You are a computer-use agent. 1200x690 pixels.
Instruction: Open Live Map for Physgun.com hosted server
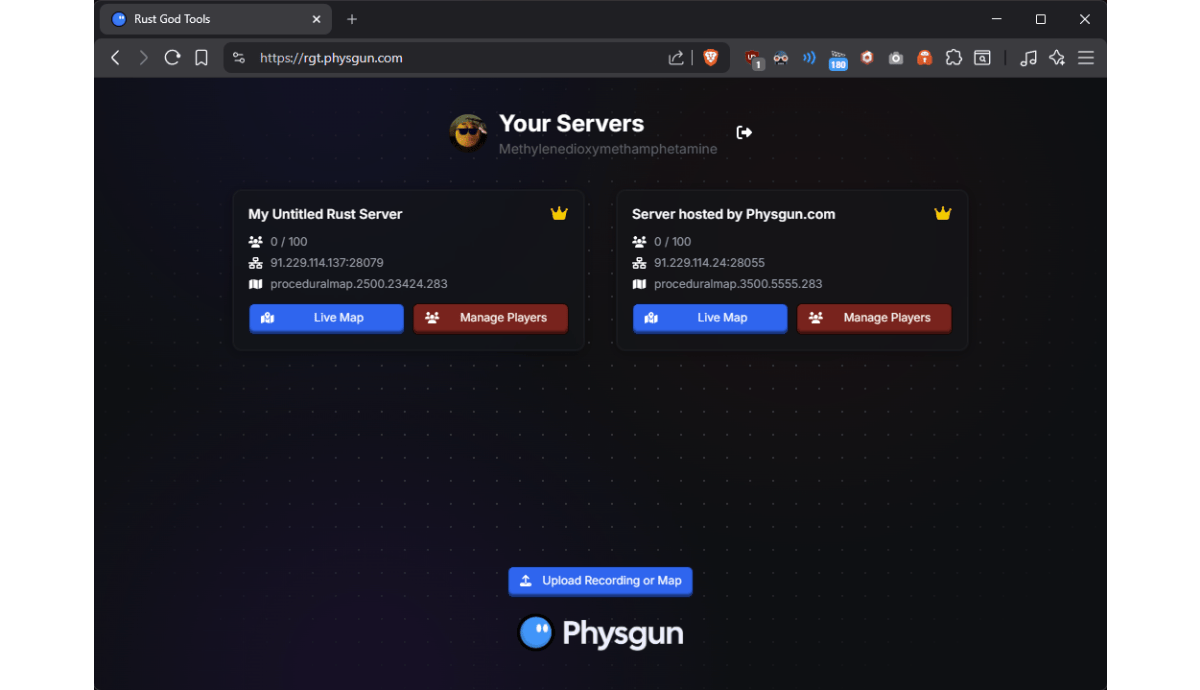tap(710, 318)
